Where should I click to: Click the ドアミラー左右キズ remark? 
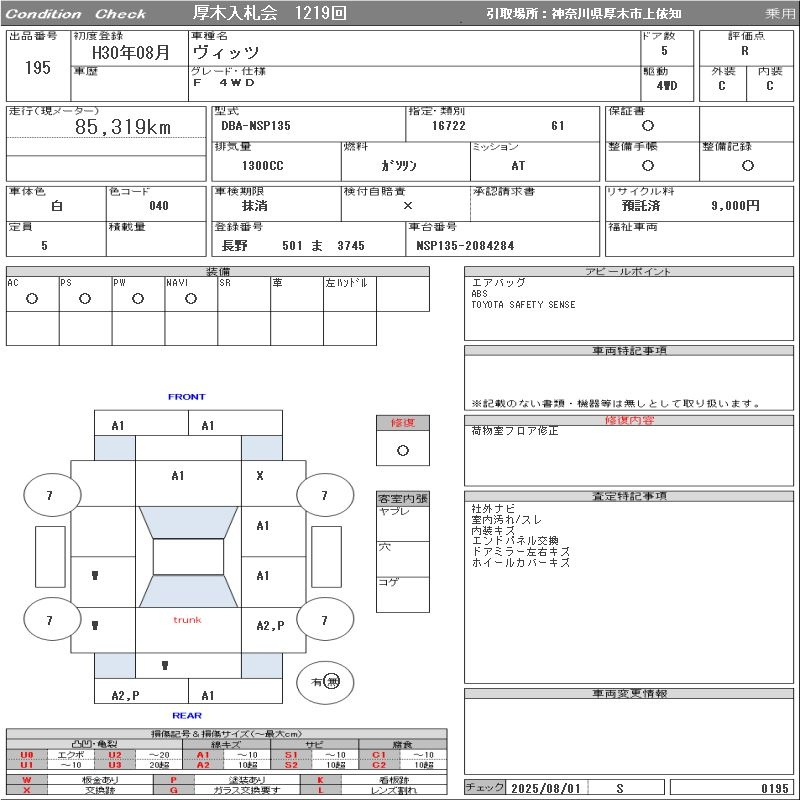point(520,552)
